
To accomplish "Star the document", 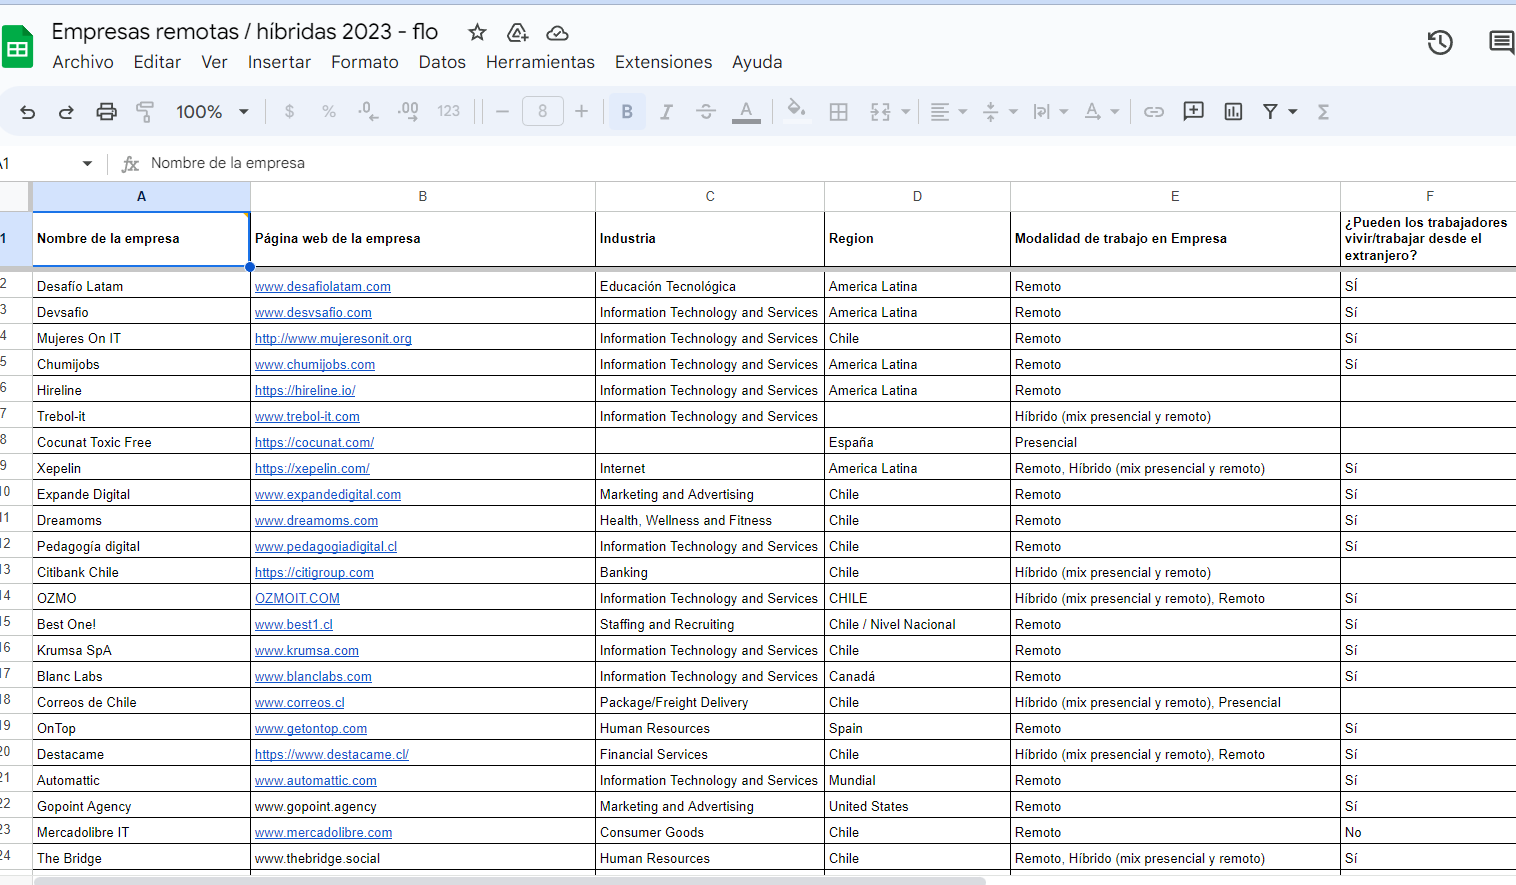I will (x=477, y=32).
